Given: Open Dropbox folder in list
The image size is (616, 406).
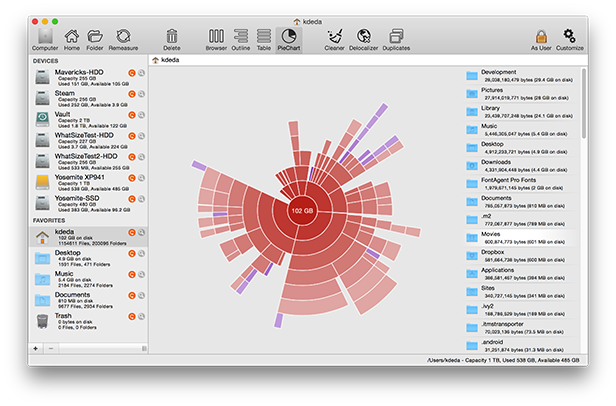Looking at the screenshot, I should [521, 256].
